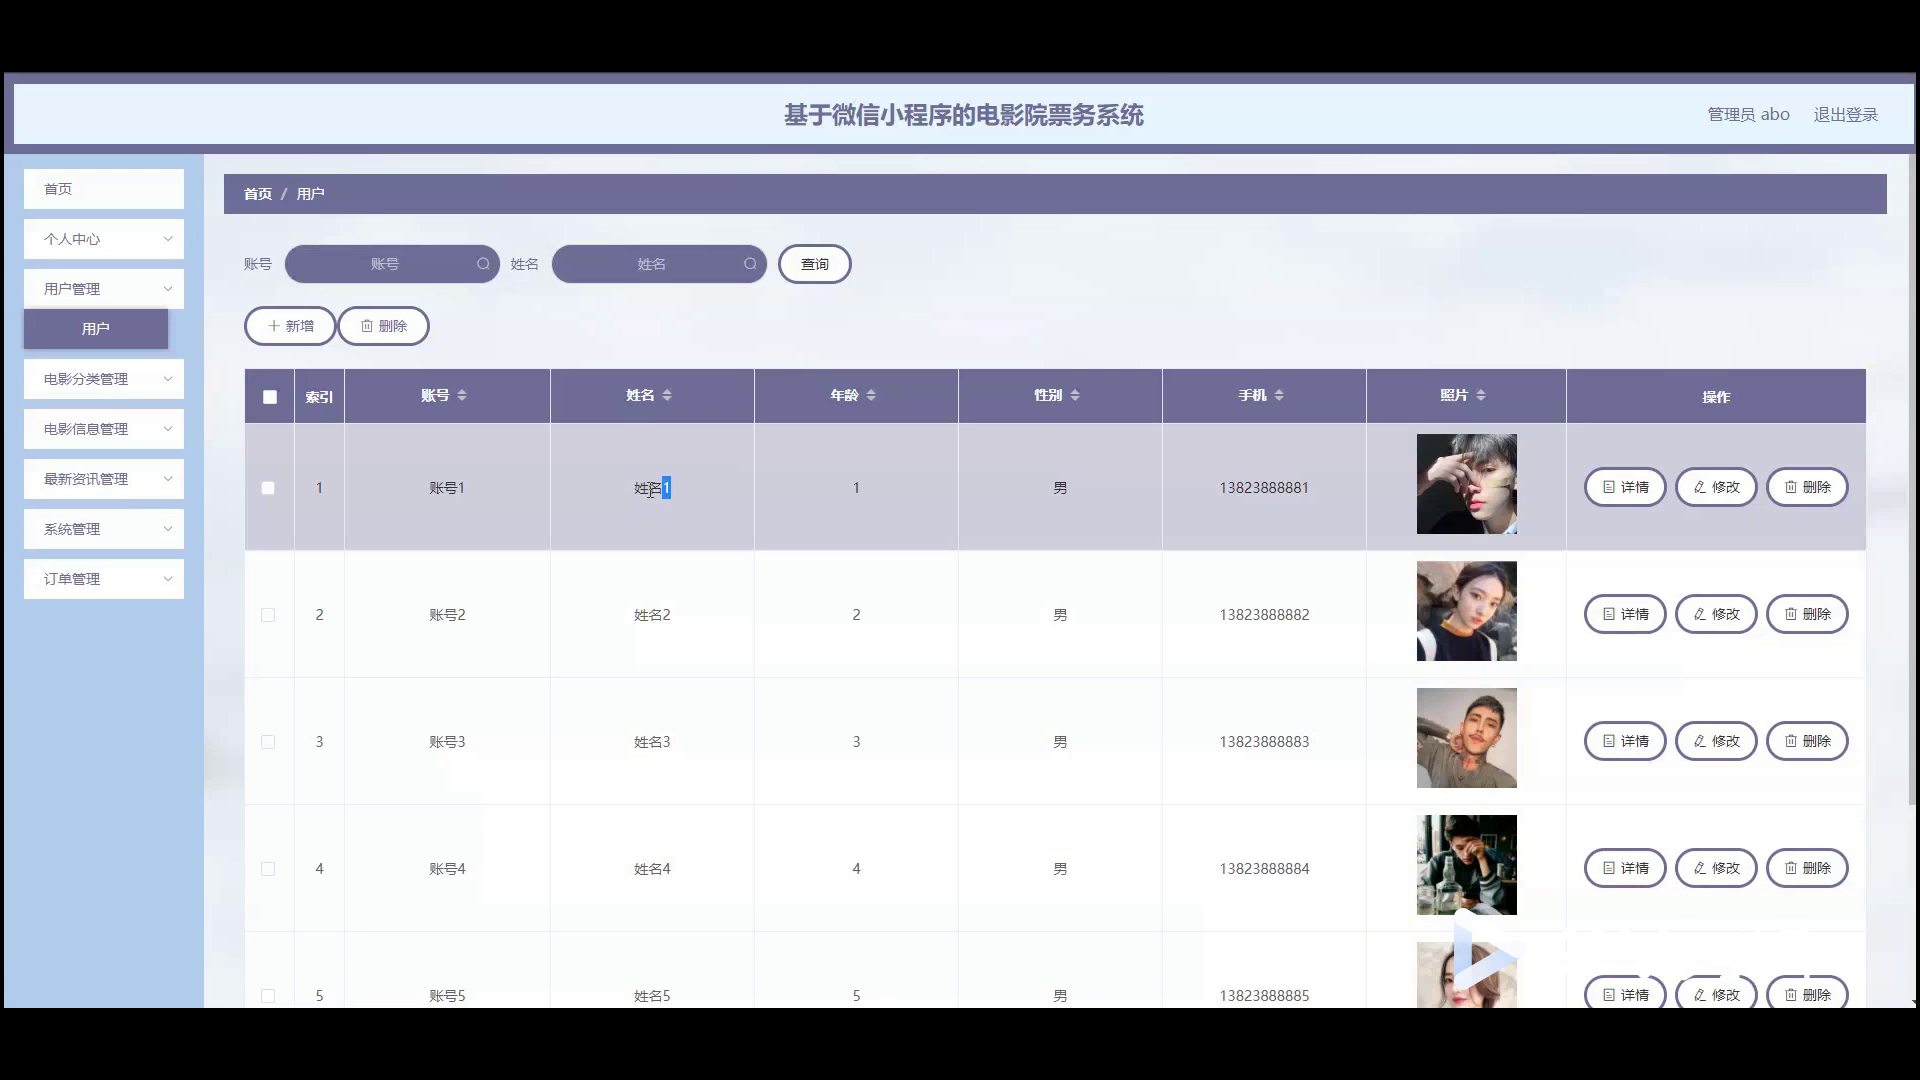The image size is (1920, 1080).
Task: Sort by 姓名 column arrows
Action: point(667,396)
